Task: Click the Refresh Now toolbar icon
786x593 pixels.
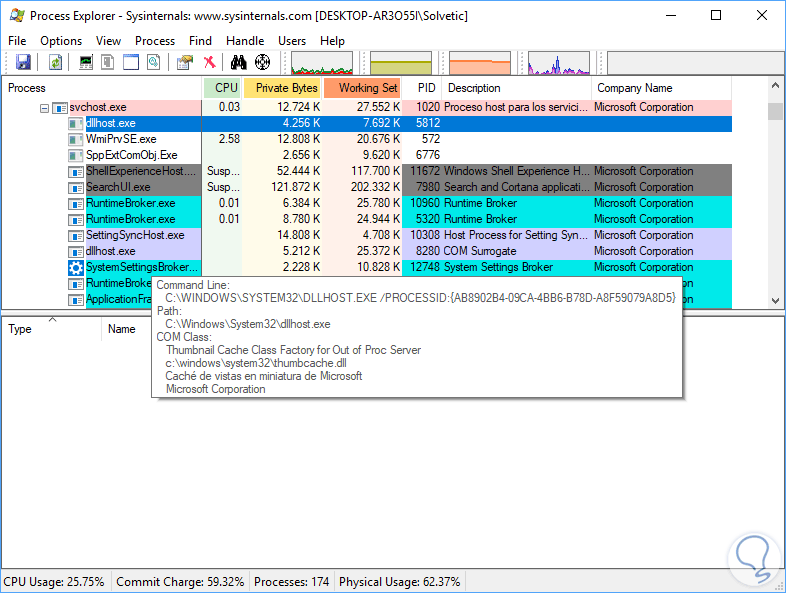Action: [x=56, y=63]
